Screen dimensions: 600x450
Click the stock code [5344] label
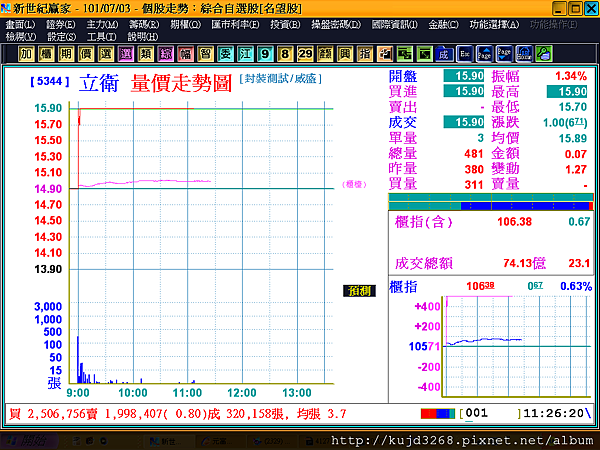click(50, 81)
